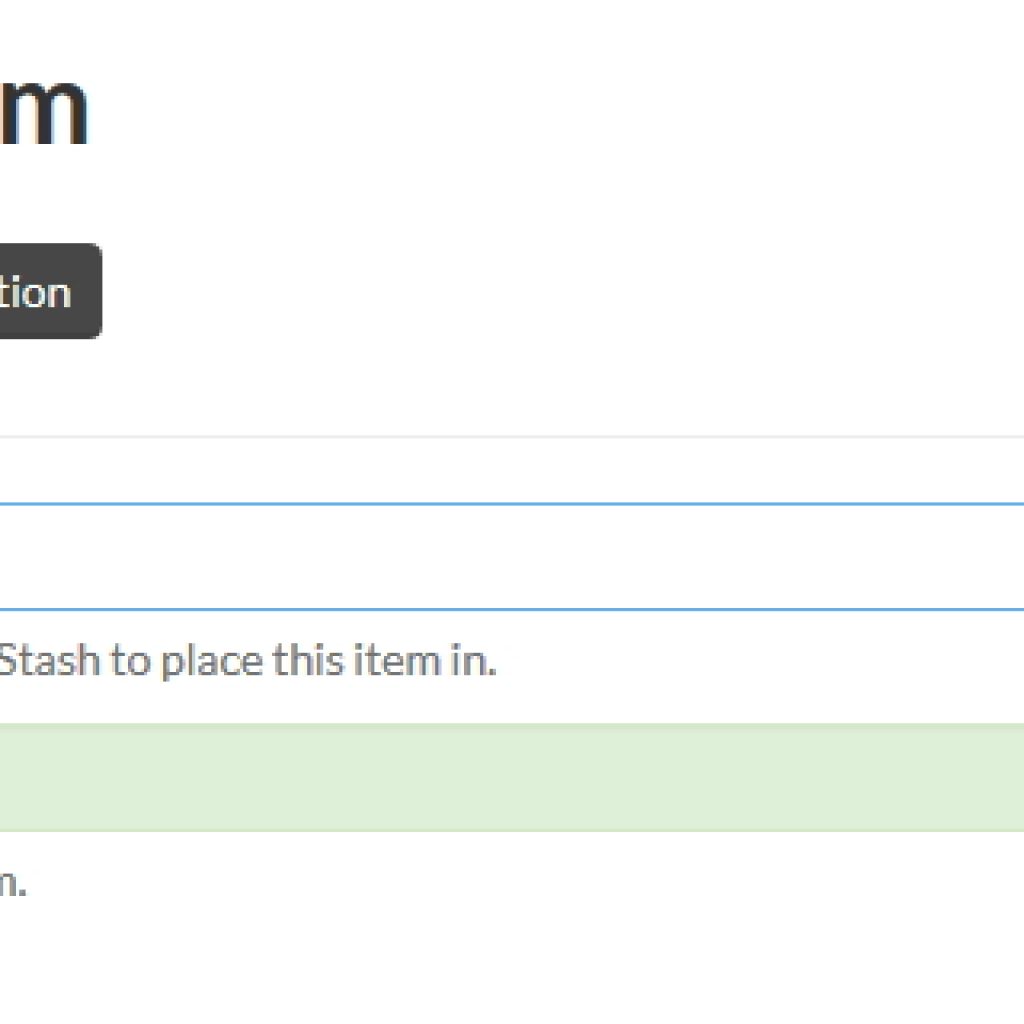
Task: Click the large heading ending in "m"
Action: [x=43, y=110]
